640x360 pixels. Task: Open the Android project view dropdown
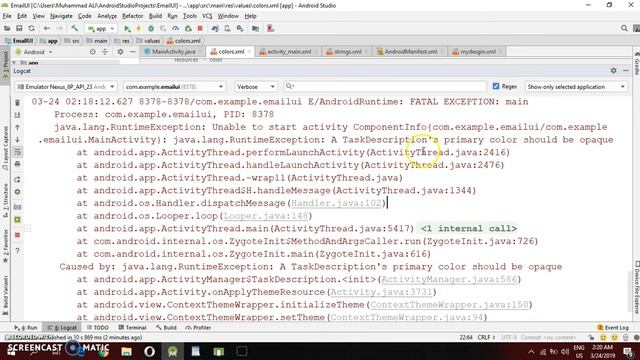coord(34,52)
